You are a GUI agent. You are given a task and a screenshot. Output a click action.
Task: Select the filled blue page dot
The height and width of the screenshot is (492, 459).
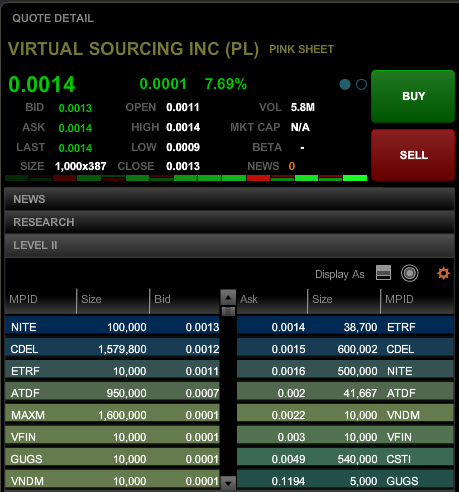point(345,85)
